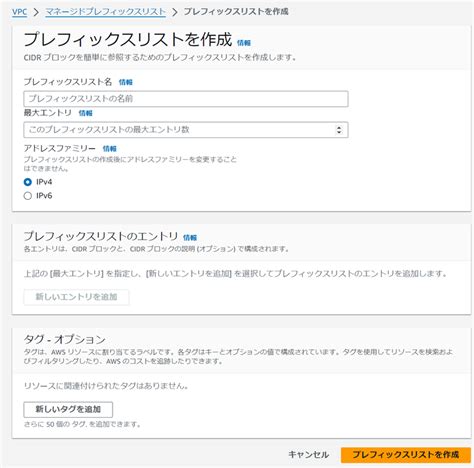This screenshot has height=468, width=474.
Task: Click info link next to プレフィックスリスト名
Action: coord(126,82)
